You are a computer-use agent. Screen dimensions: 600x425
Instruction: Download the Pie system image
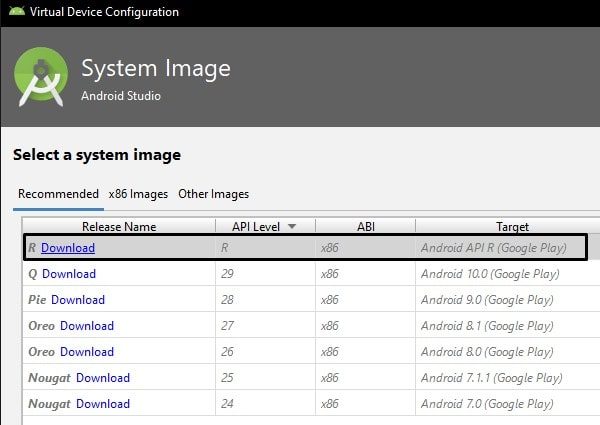point(78,300)
